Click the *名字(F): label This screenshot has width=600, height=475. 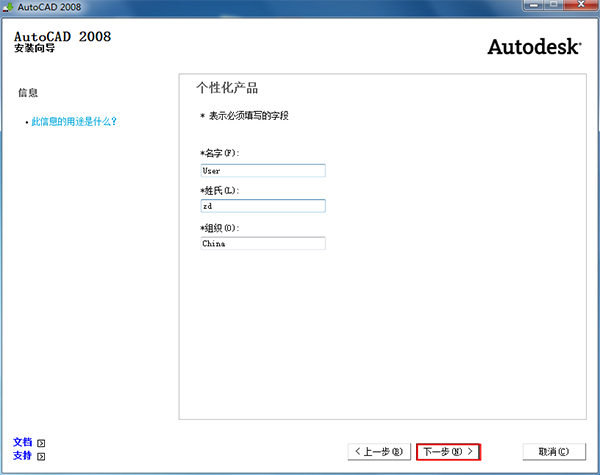point(220,153)
